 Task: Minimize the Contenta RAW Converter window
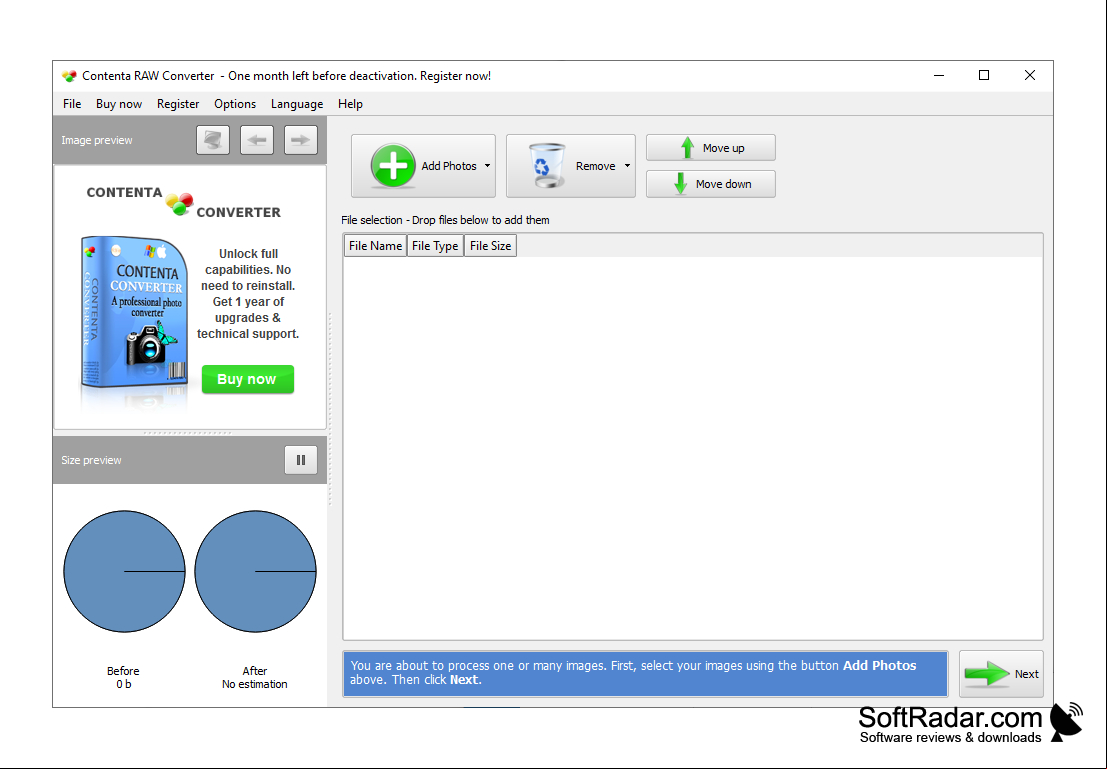(x=939, y=76)
